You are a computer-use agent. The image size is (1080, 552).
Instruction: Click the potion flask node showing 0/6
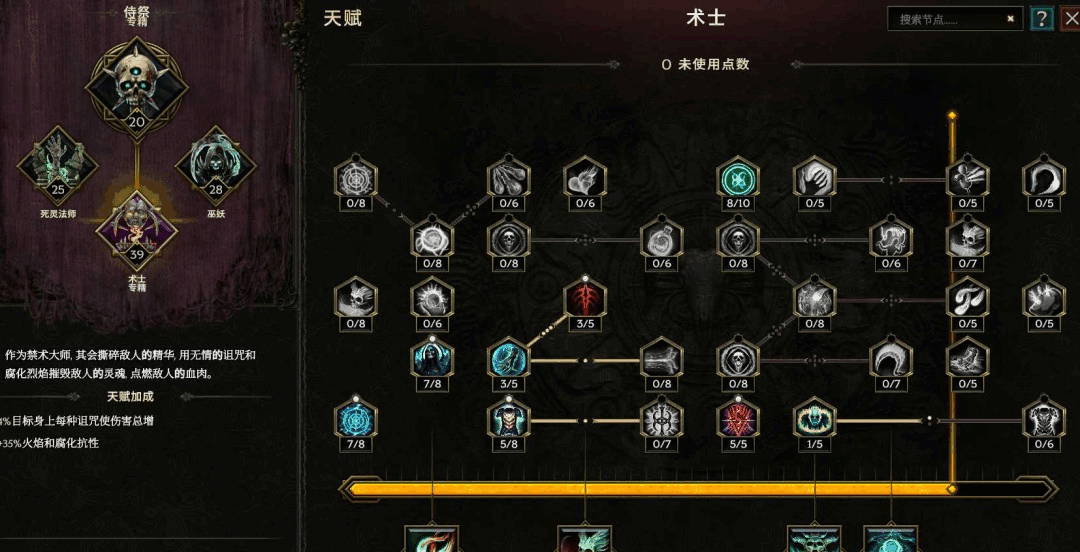tap(661, 238)
